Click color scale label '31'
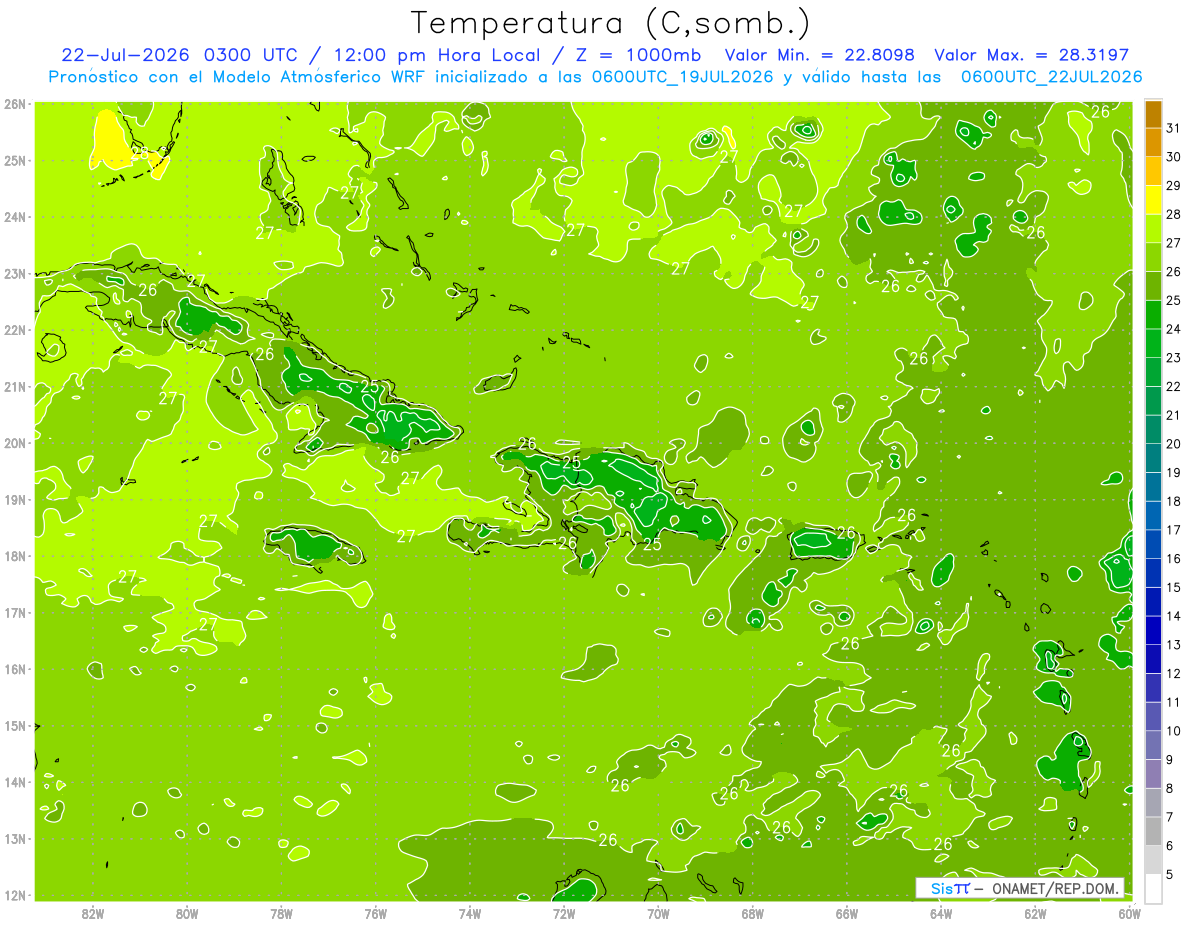Screen dimensions: 1200x927 1174,128
